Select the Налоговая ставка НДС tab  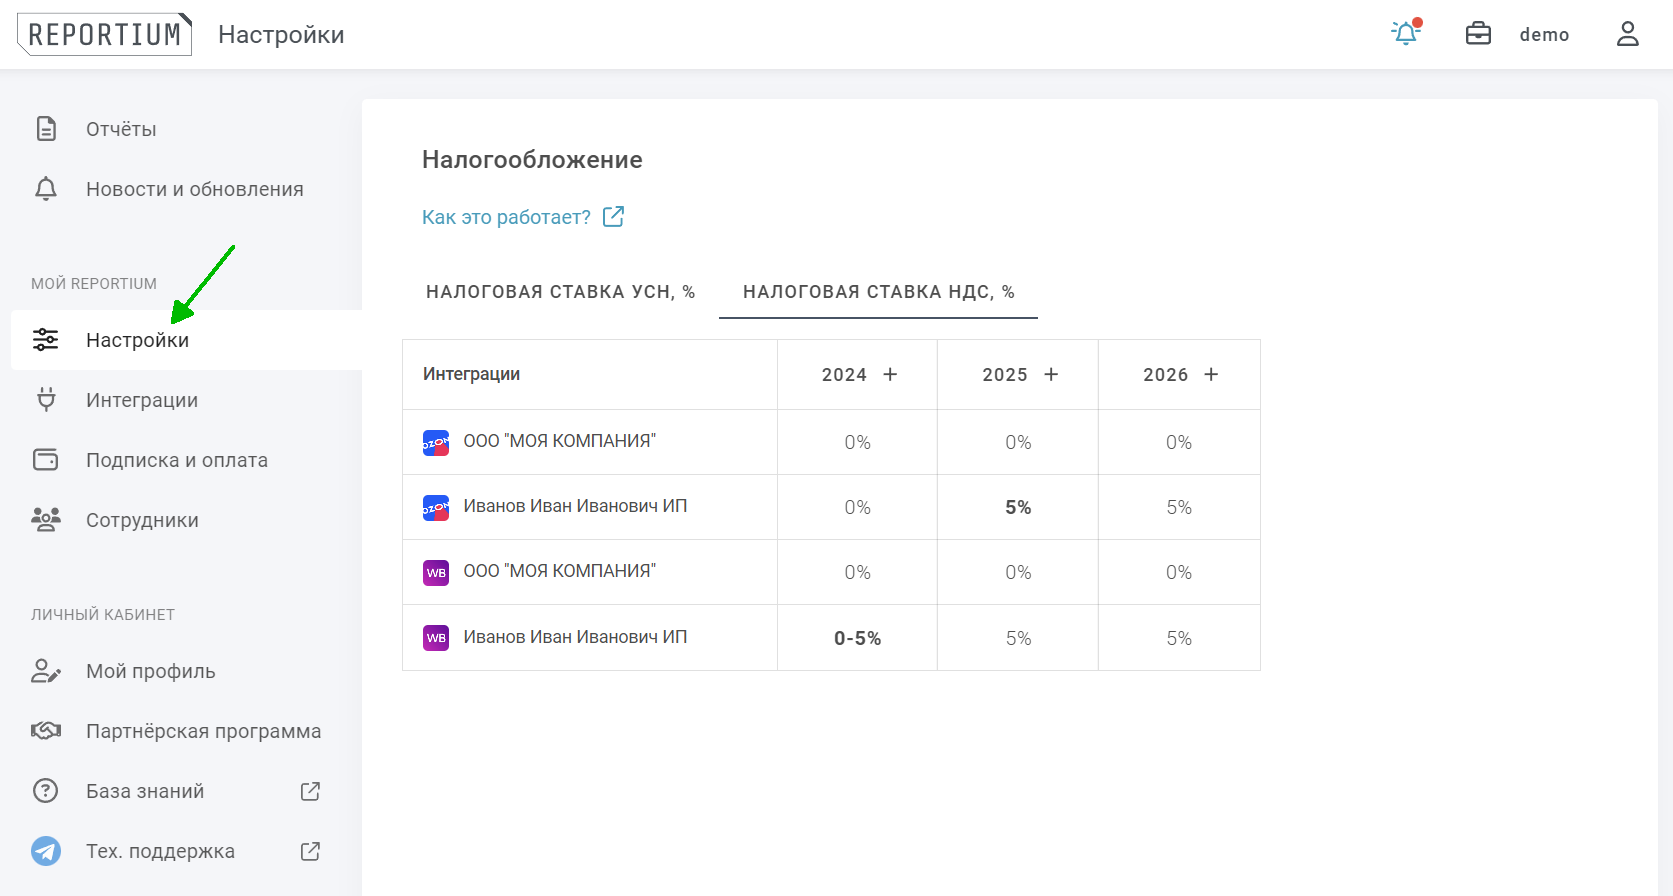(878, 292)
